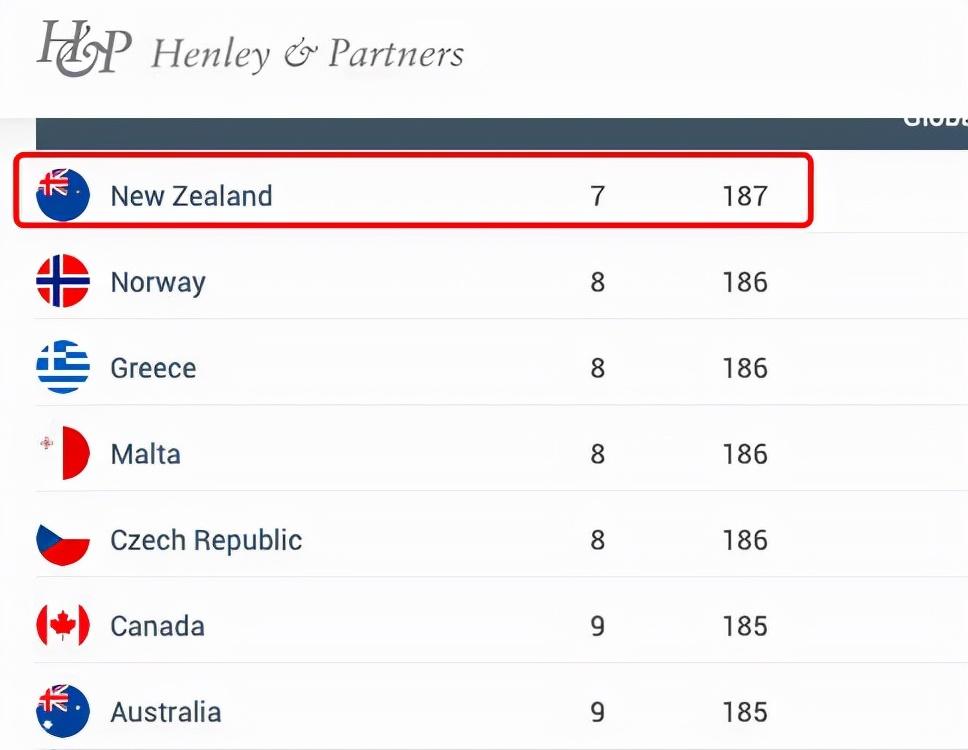Image resolution: width=968 pixels, height=750 pixels.
Task: Click the Henley & Partners H&P logo
Action: pos(84,48)
